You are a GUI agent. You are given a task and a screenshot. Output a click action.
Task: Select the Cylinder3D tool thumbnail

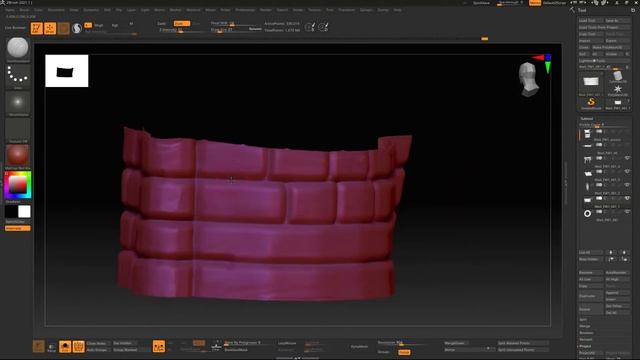click(618, 76)
